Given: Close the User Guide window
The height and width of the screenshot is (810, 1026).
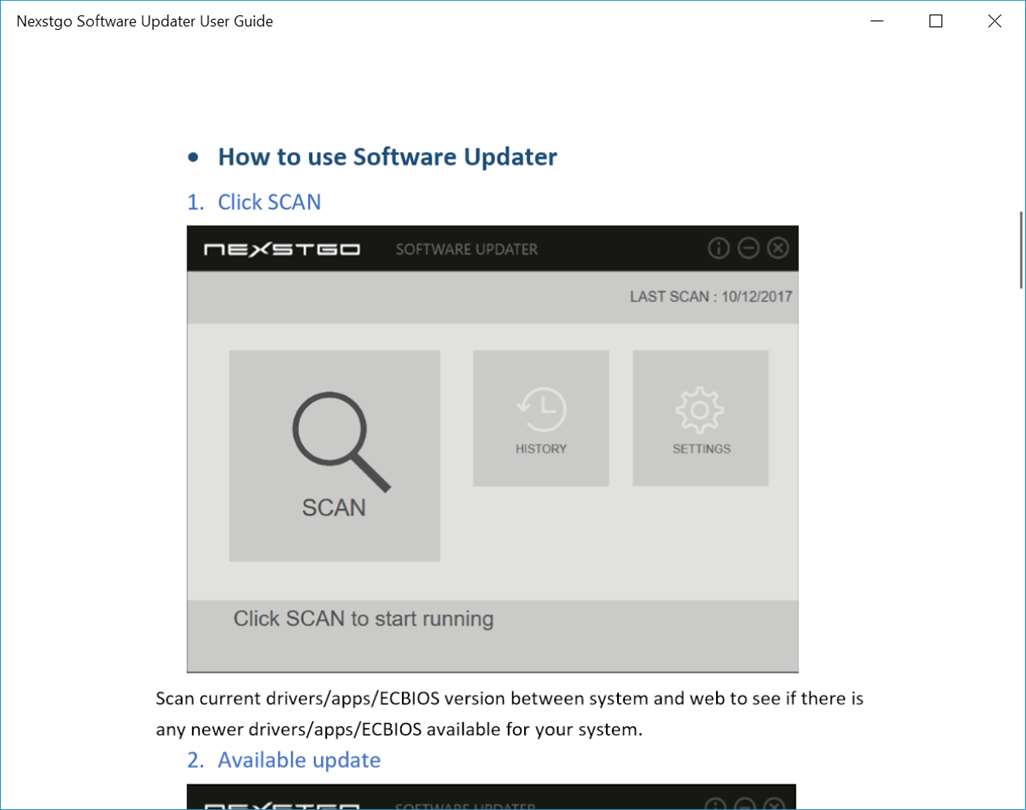Looking at the screenshot, I should [995, 21].
